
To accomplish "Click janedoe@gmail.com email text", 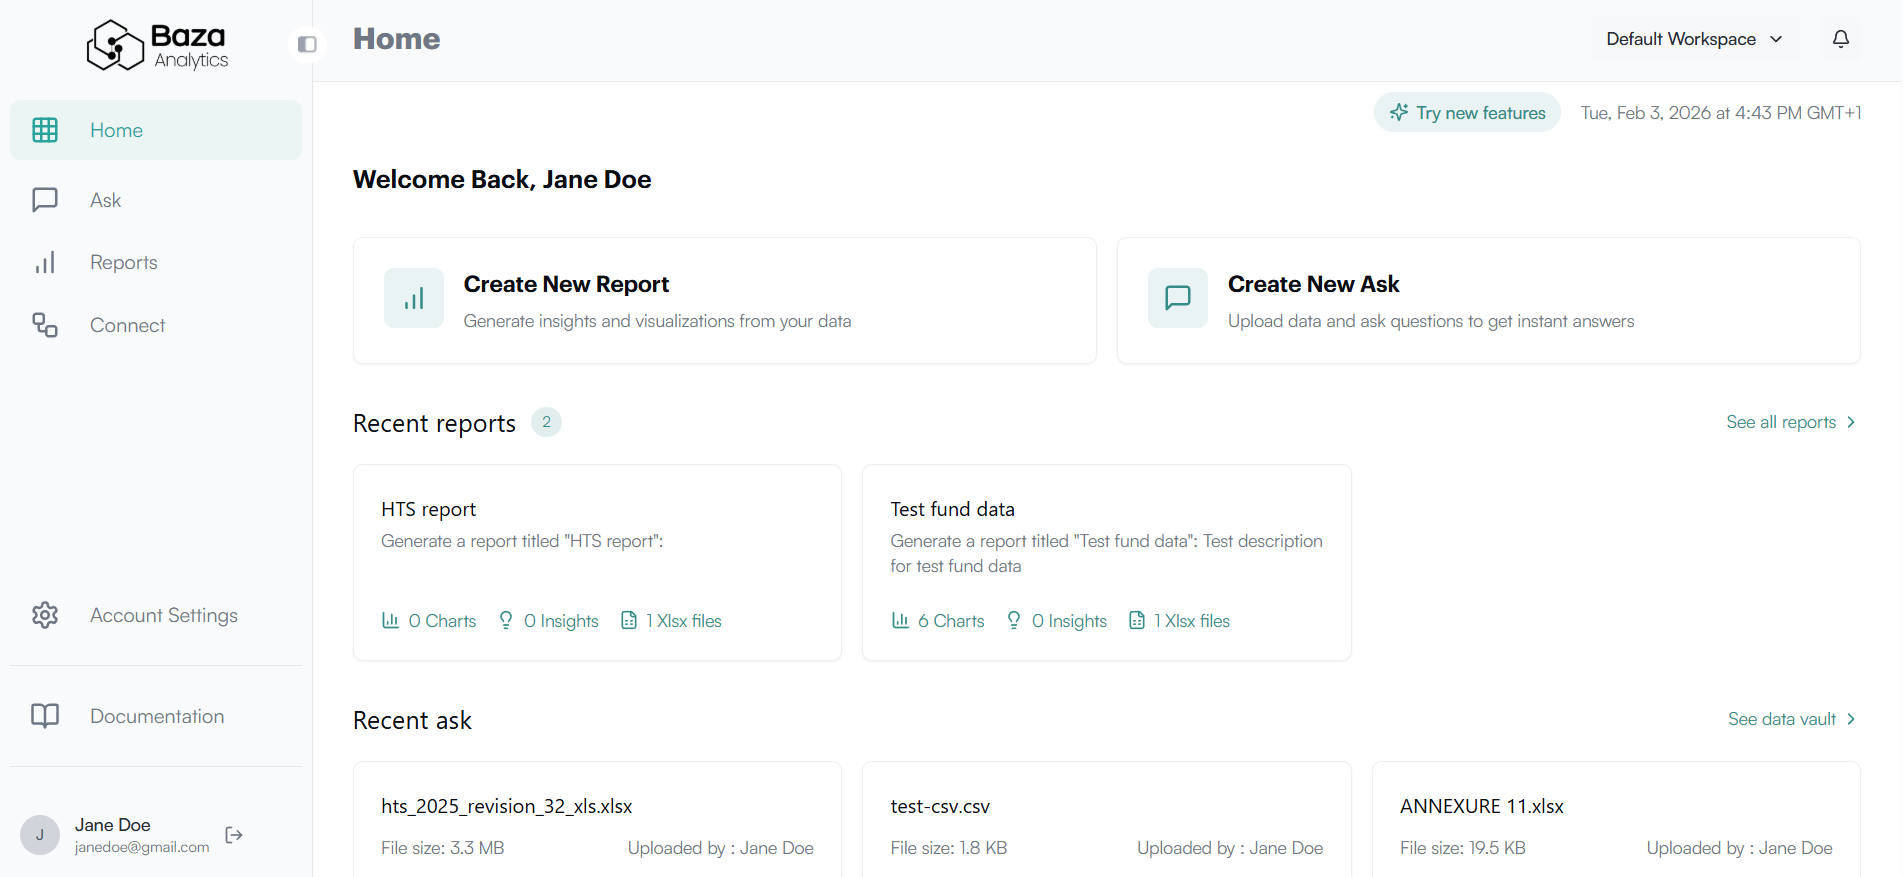I will pos(142,847).
